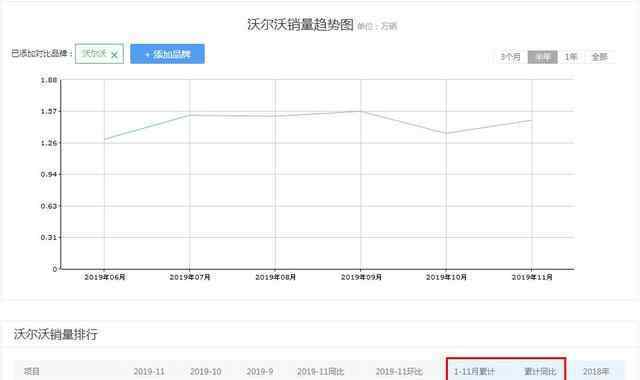Click the 2019年06月 x-axis label
Image resolution: width=640 pixels, height=380 pixels.
point(105,277)
